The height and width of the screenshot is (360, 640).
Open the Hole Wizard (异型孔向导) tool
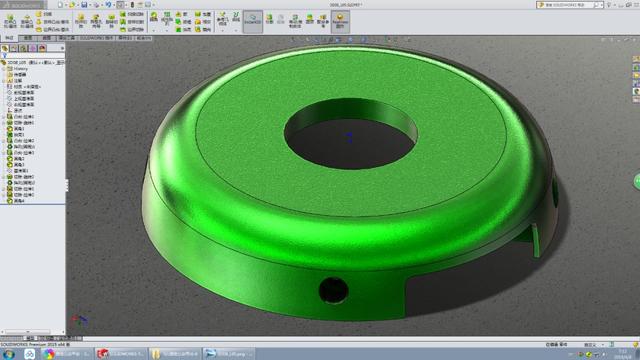click(96, 21)
